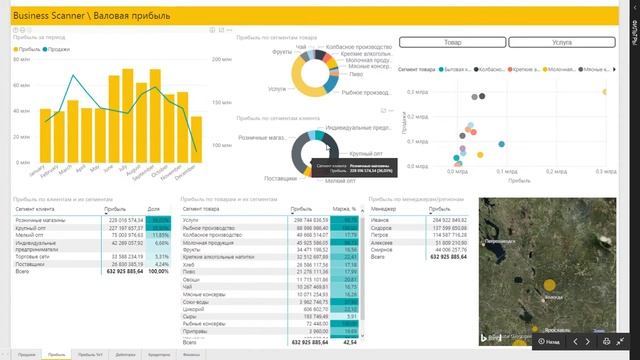Click the Менеджер column header

[383, 209]
